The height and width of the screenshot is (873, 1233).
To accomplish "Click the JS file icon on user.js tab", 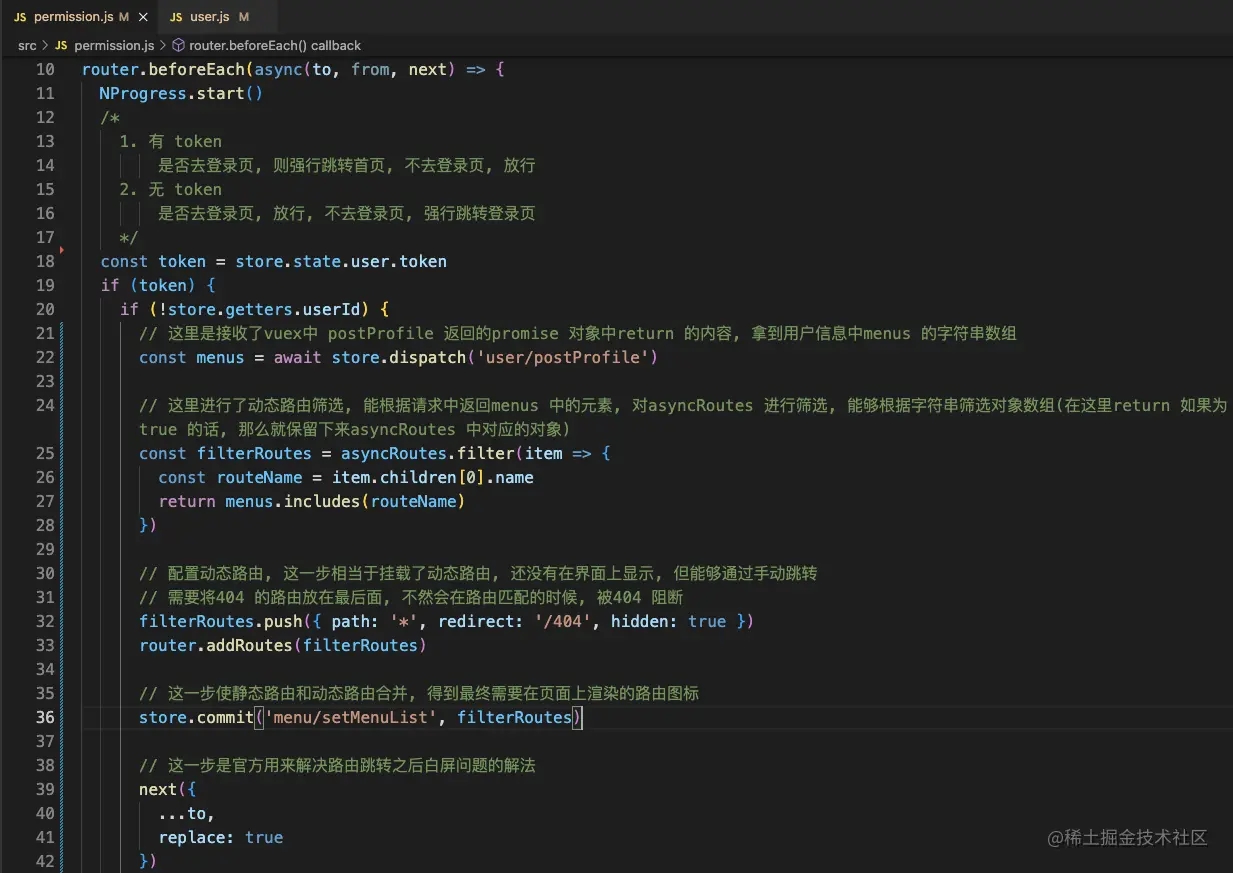I will (x=176, y=17).
